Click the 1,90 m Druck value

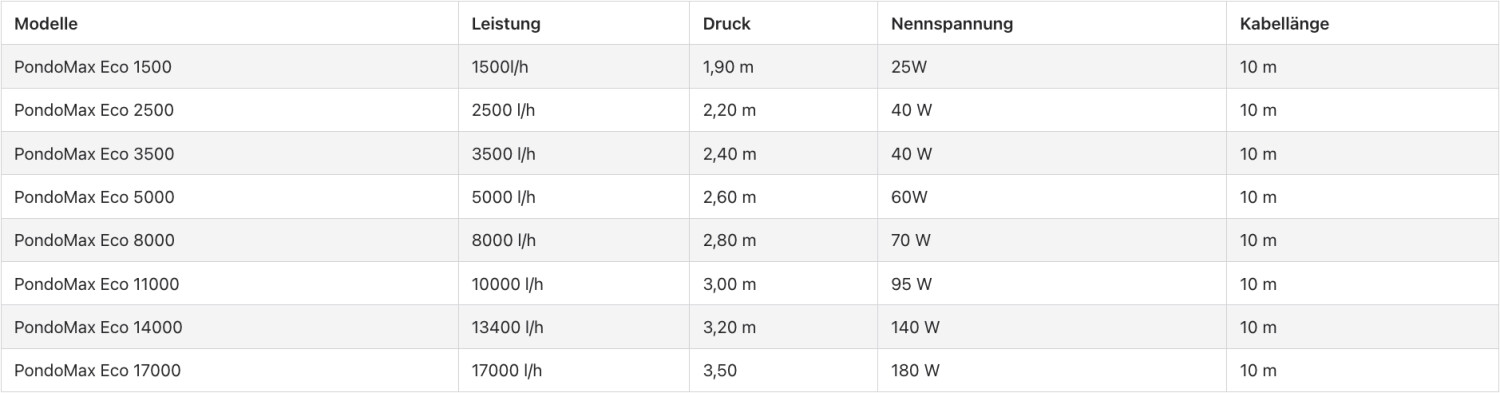click(730, 67)
